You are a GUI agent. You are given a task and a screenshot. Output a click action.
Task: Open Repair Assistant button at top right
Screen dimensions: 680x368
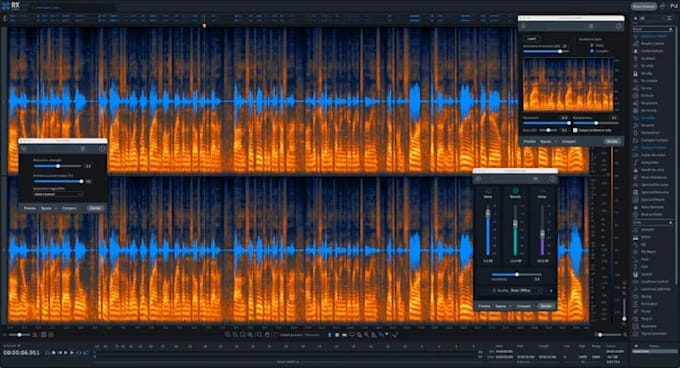(644, 7)
